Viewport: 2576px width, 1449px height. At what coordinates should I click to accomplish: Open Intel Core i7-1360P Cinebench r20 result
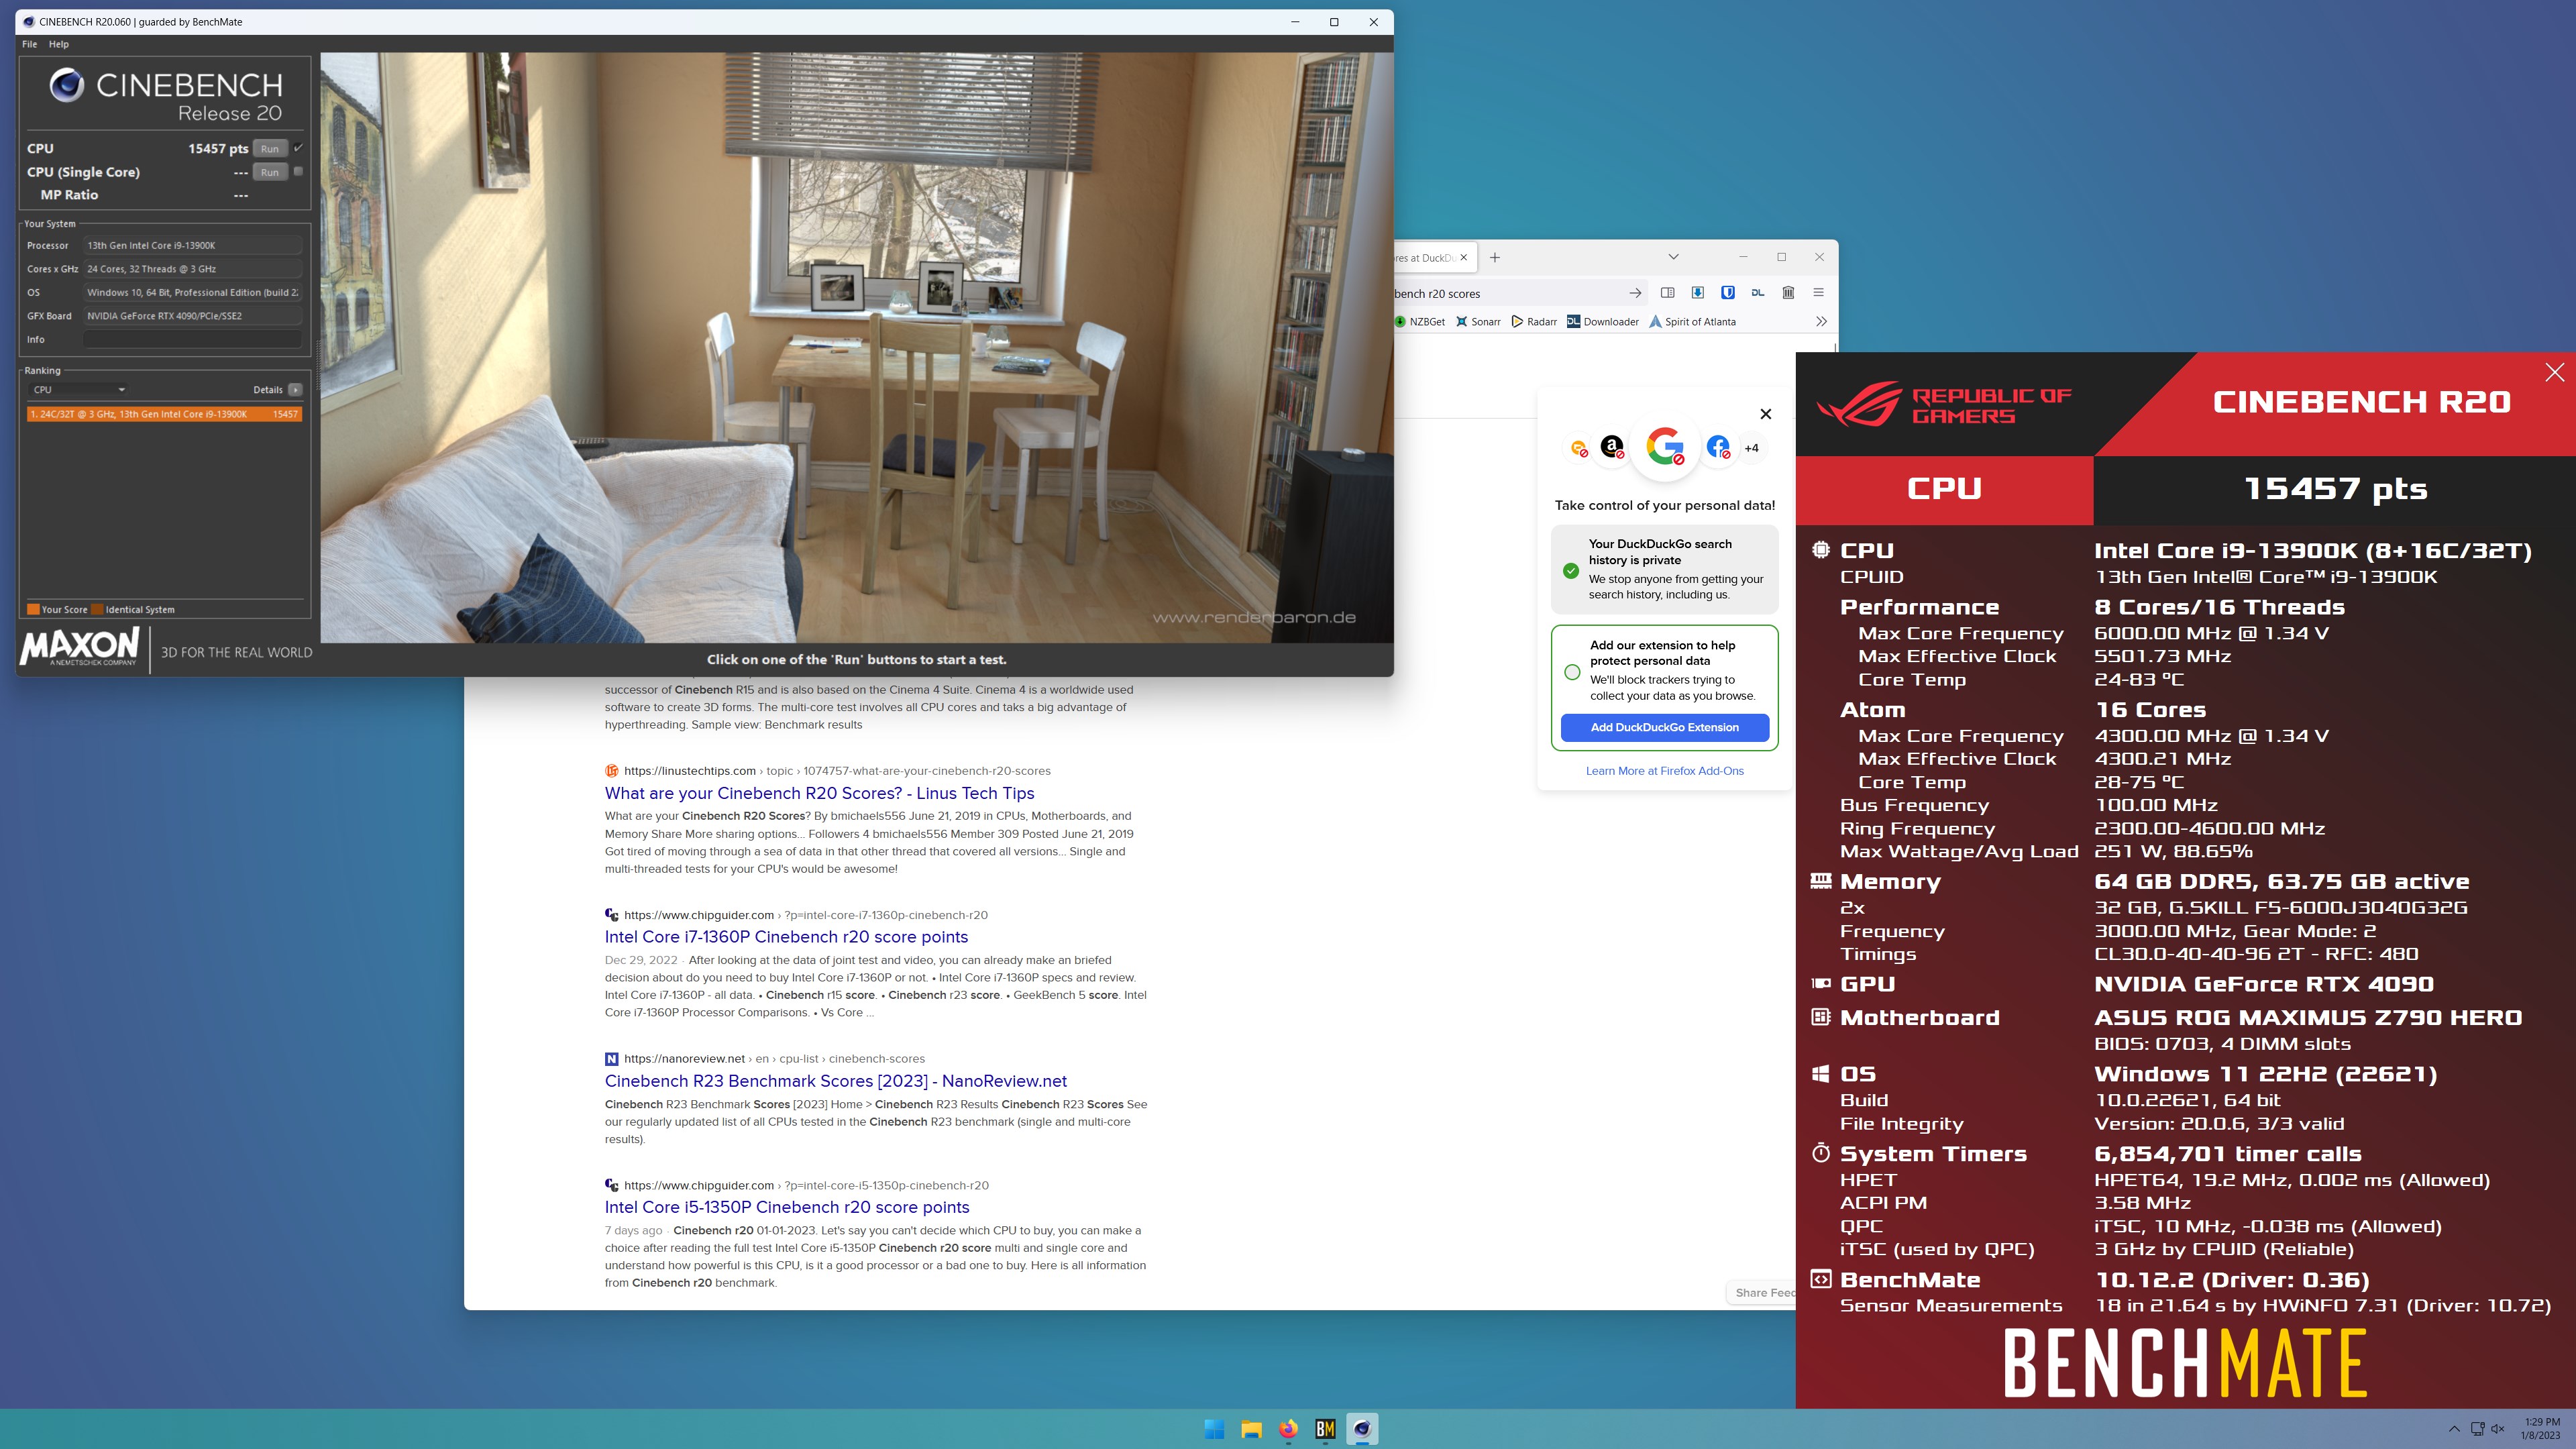pos(786,937)
